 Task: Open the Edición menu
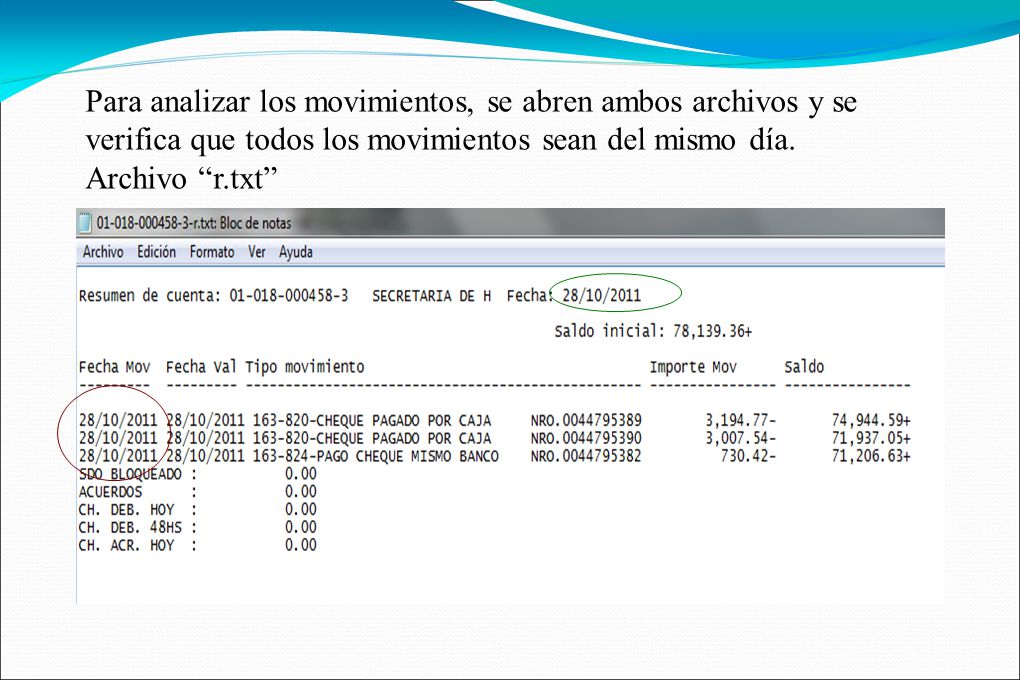tap(156, 252)
